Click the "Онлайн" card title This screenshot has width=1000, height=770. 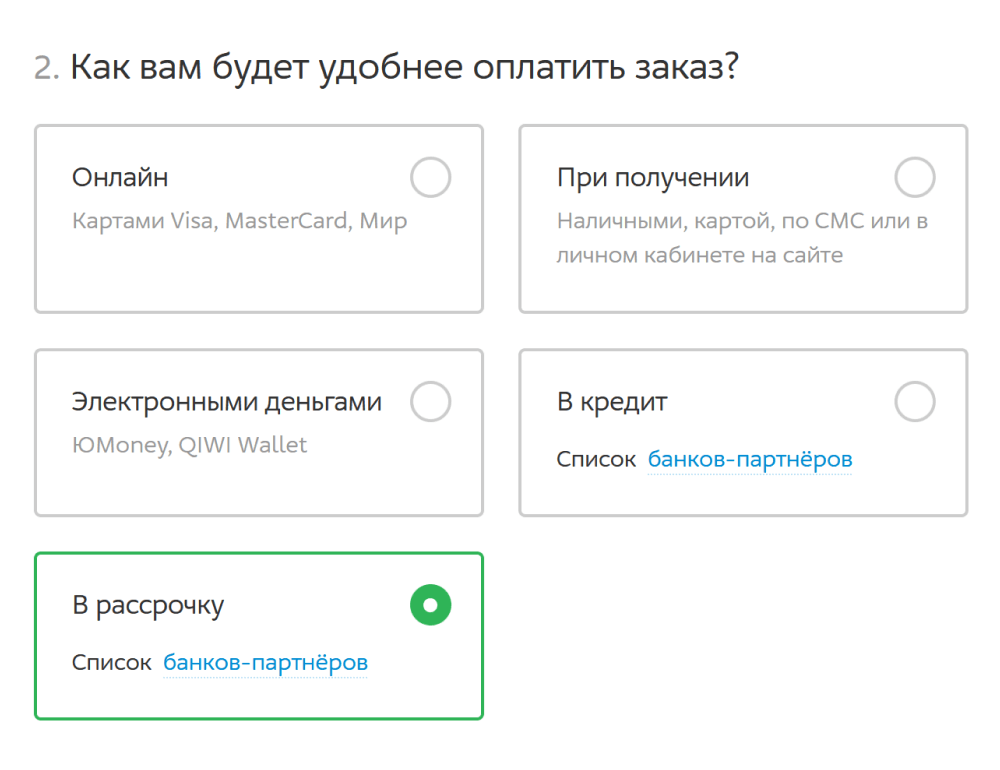(x=120, y=178)
